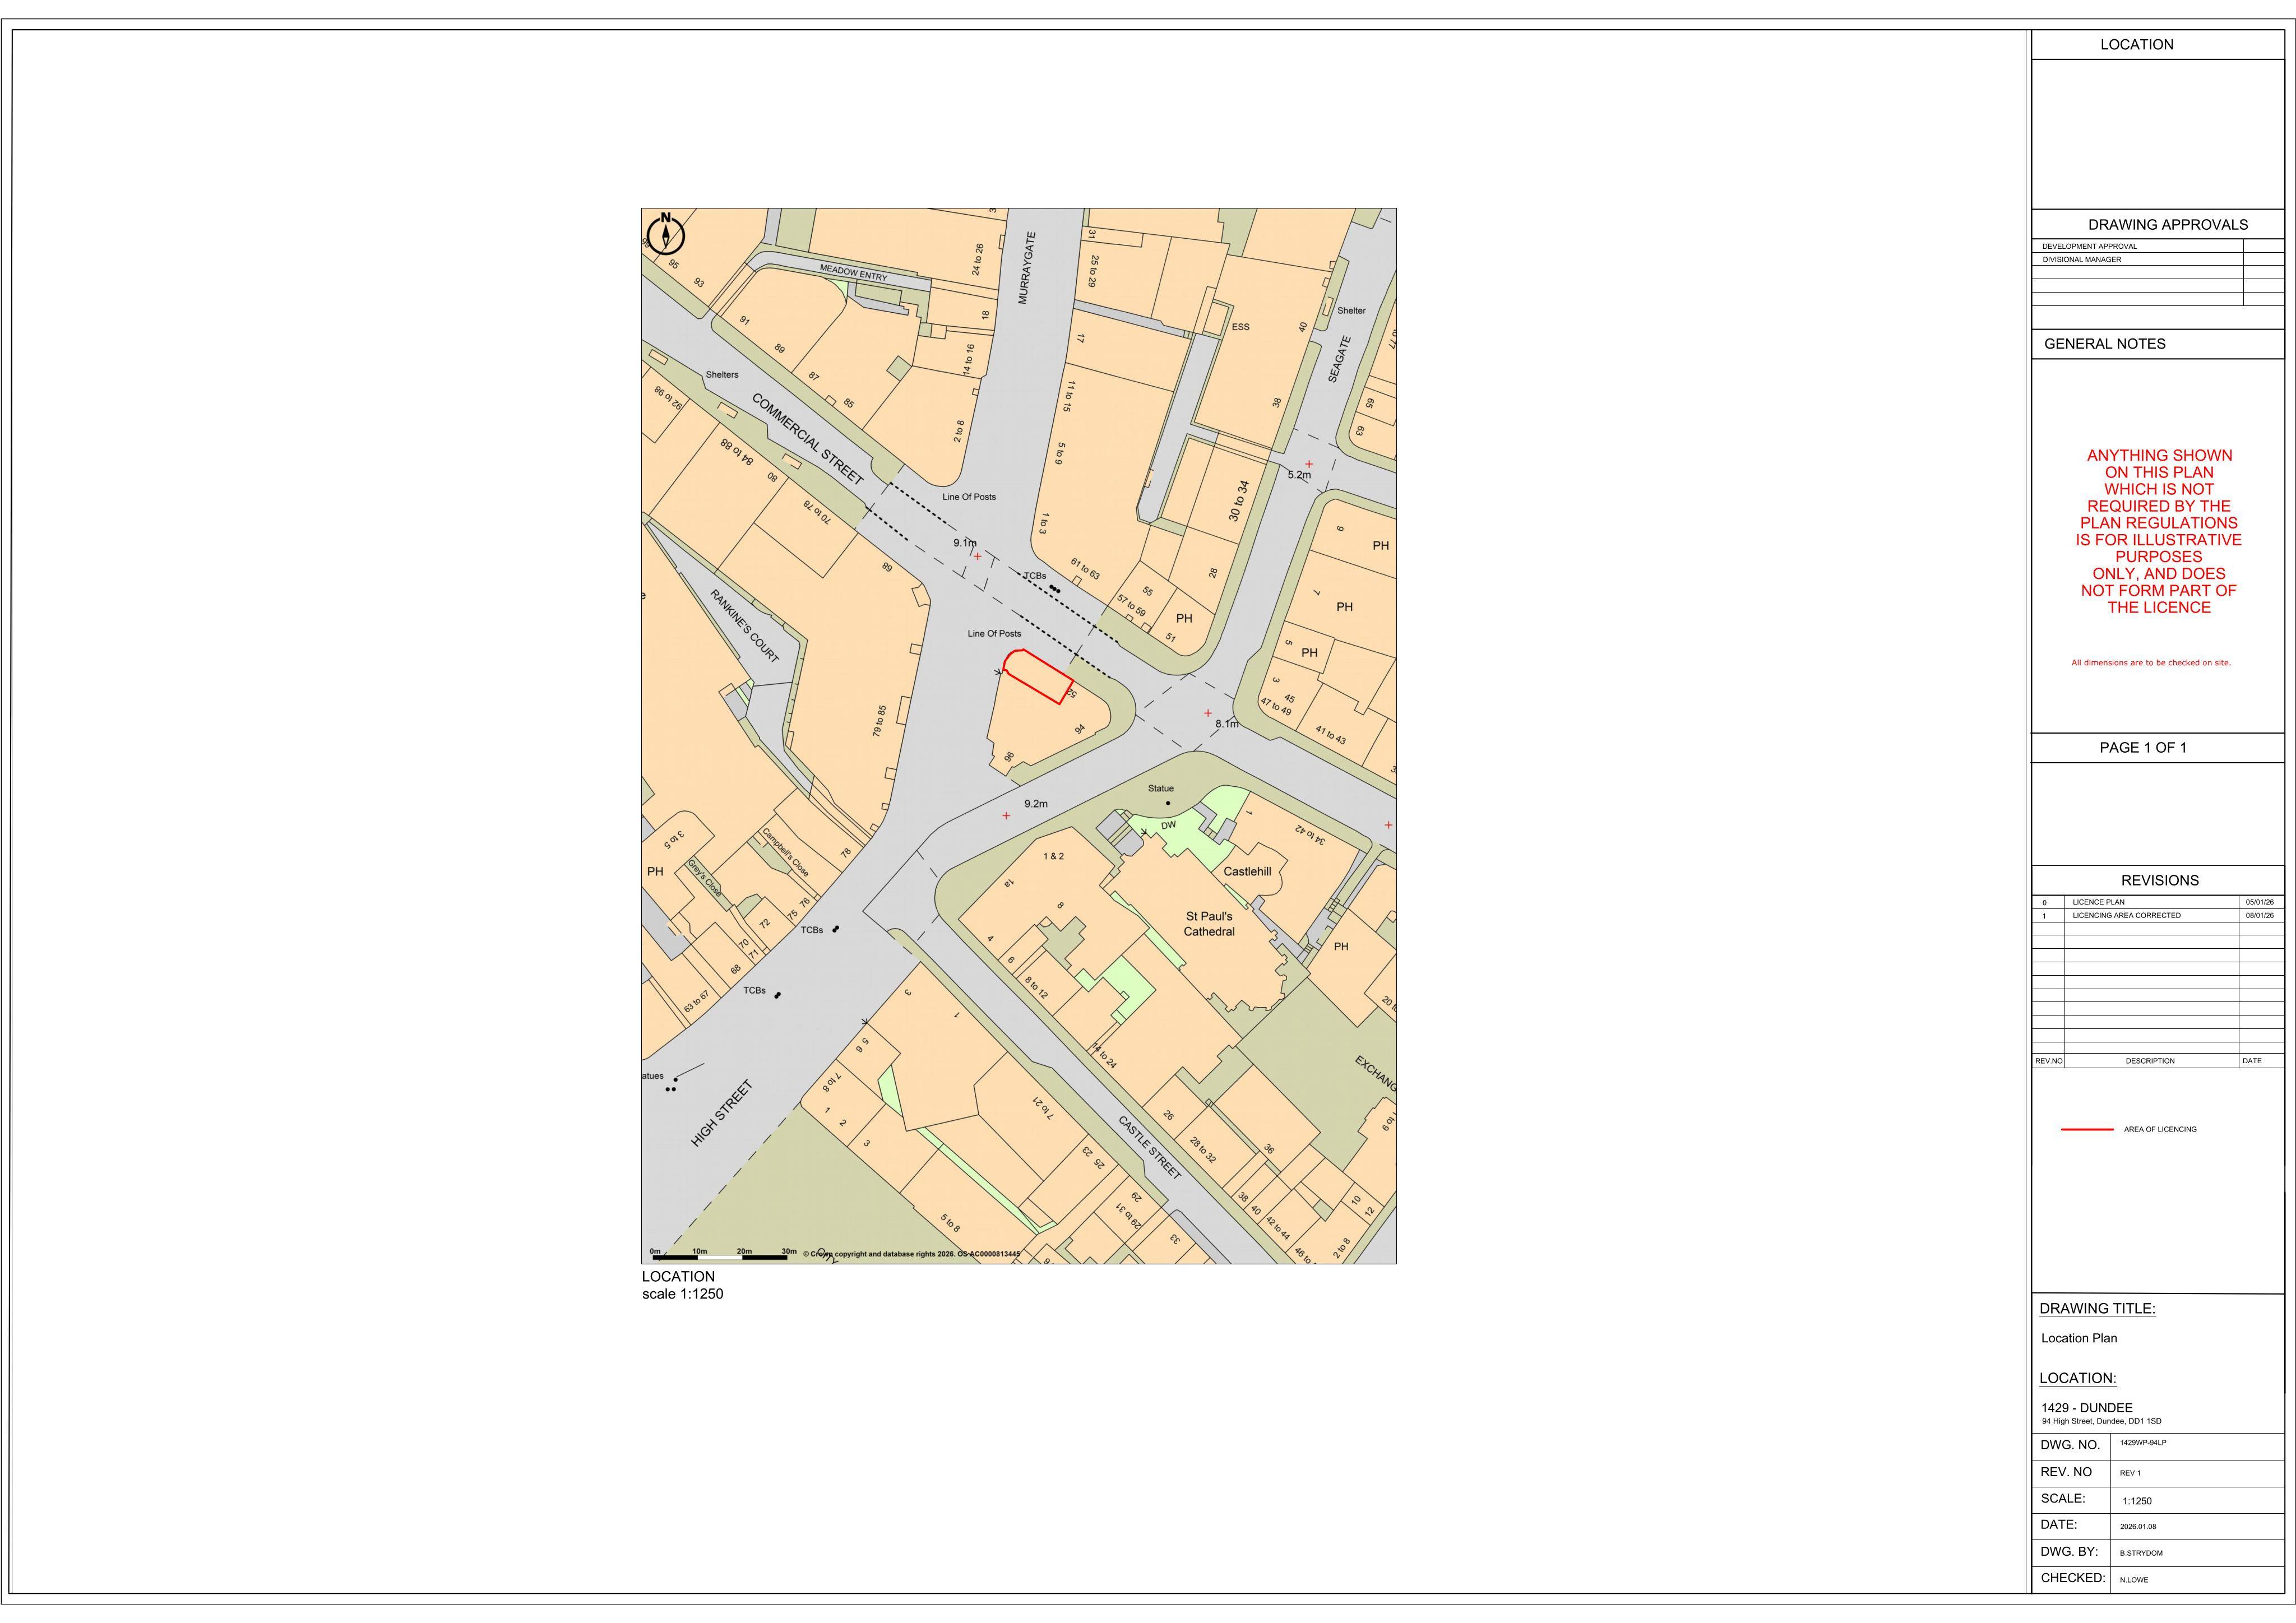The image size is (2296, 1623).
Task: Click the '8.1m' spot height label
Action: click(x=1227, y=724)
